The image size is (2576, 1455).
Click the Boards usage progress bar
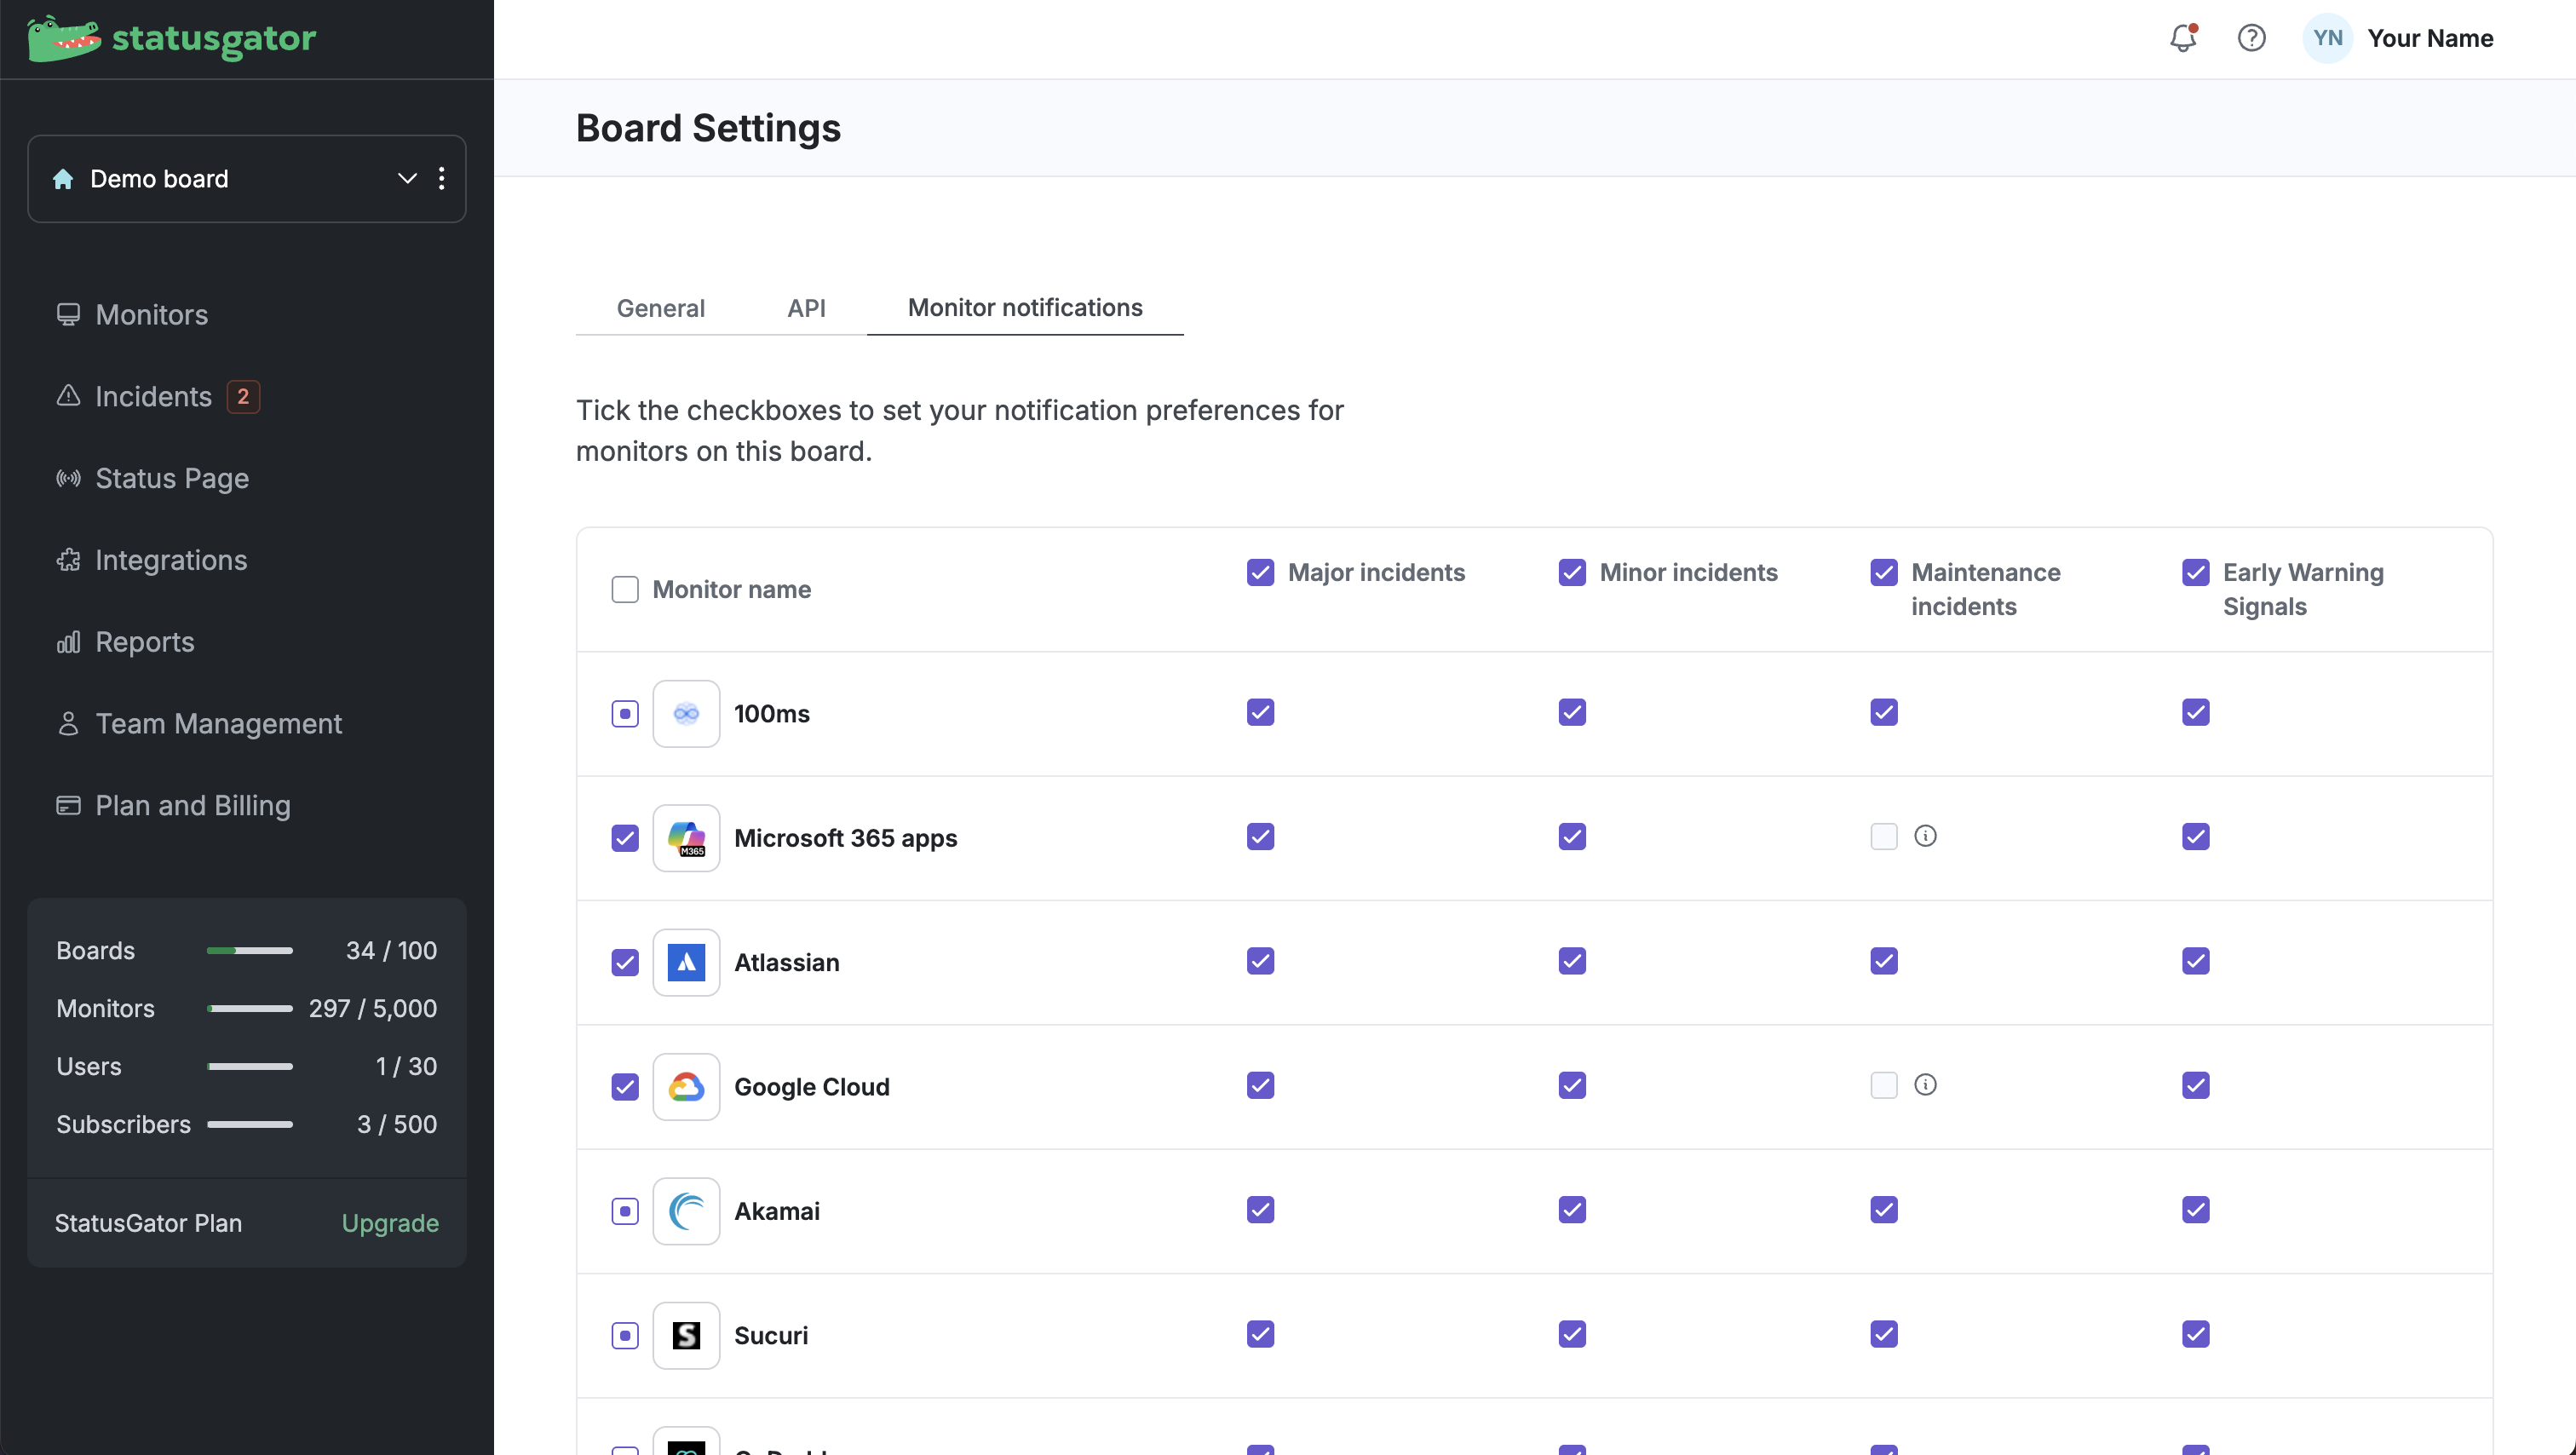(250, 950)
